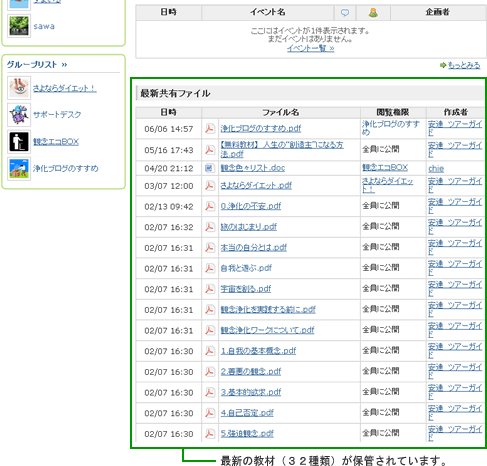Click the 企画者 column header
487x466 pixels.
[438, 12]
